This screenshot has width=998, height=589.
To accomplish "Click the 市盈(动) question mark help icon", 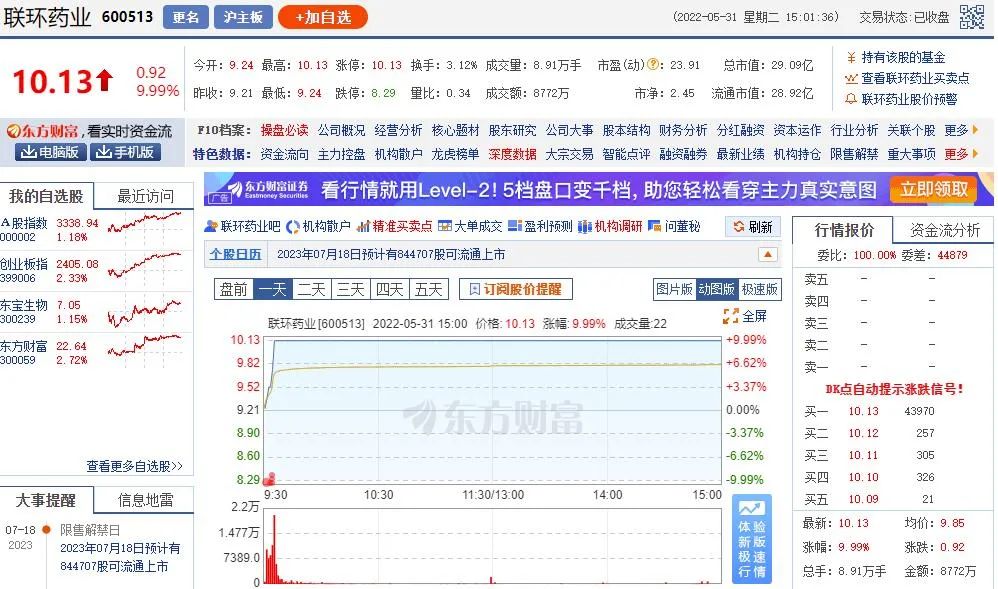I will pos(654,65).
